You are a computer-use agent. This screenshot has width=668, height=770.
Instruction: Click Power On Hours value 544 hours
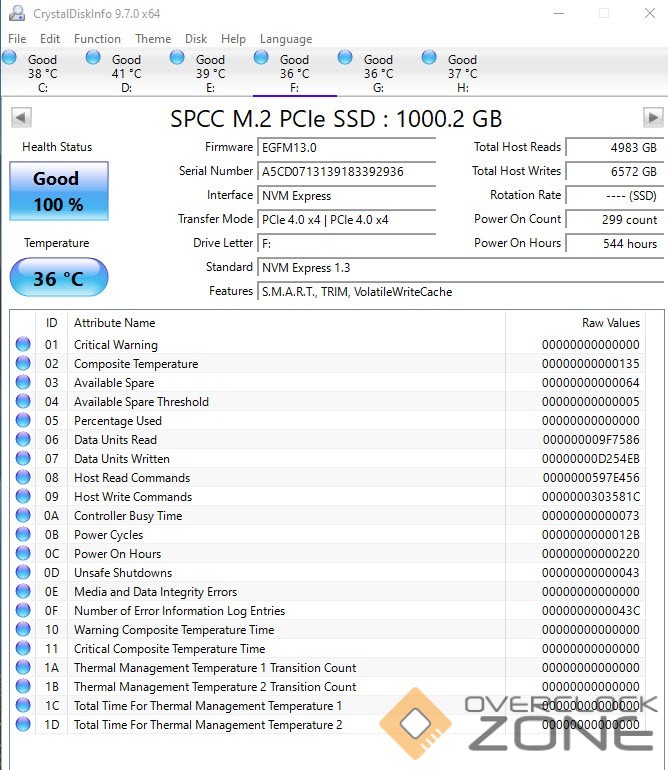pyautogui.click(x=614, y=244)
